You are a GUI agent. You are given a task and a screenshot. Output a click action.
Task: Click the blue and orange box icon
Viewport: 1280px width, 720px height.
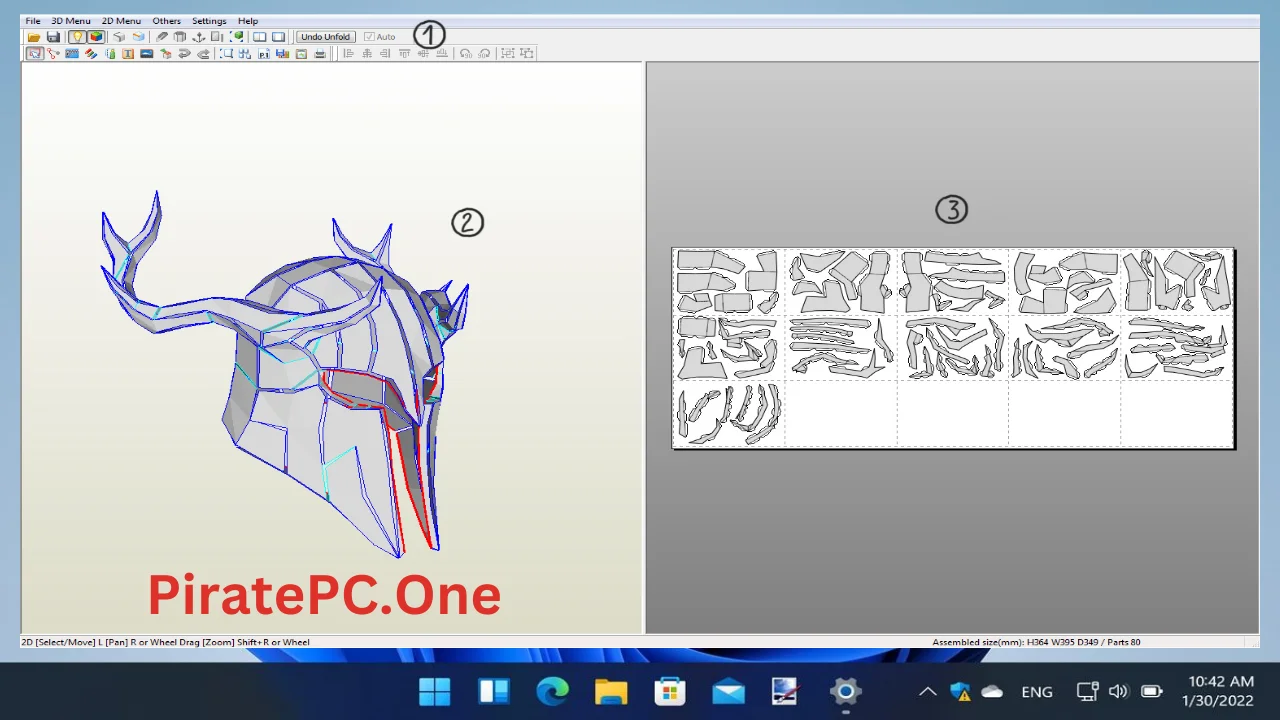138,37
